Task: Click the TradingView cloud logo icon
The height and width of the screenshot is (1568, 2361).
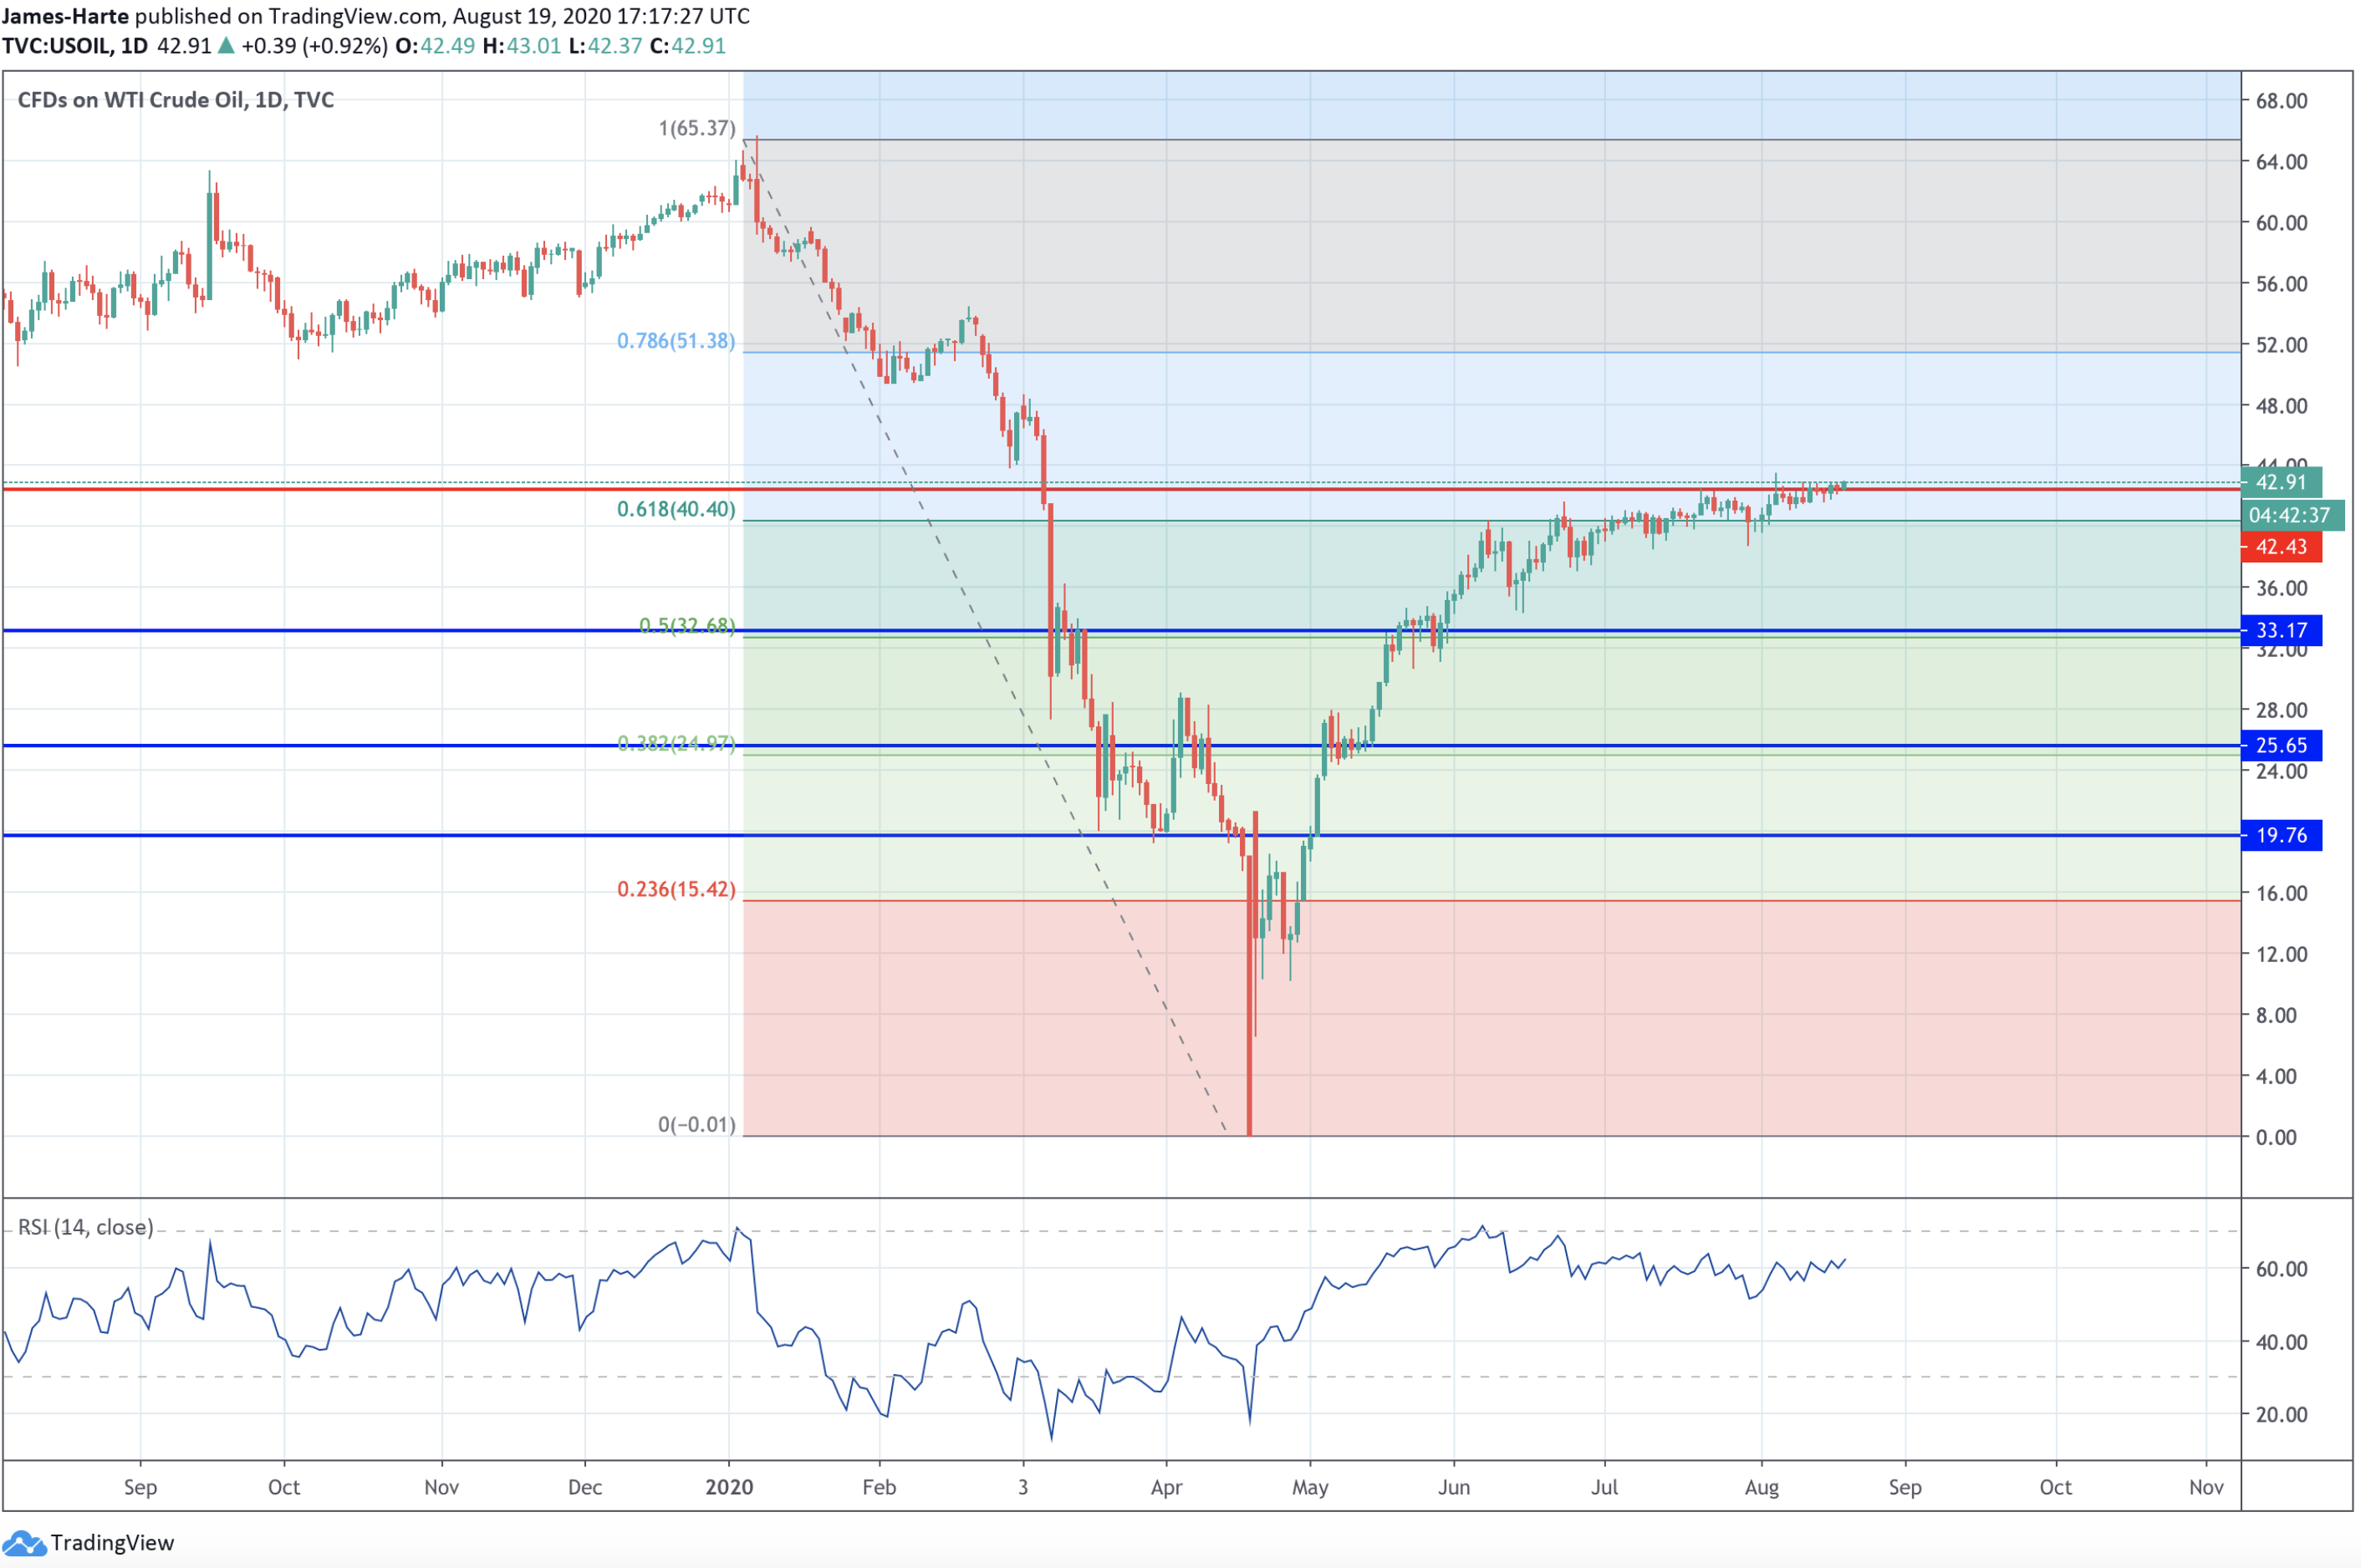Action: pyautogui.click(x=24, y=1543)
